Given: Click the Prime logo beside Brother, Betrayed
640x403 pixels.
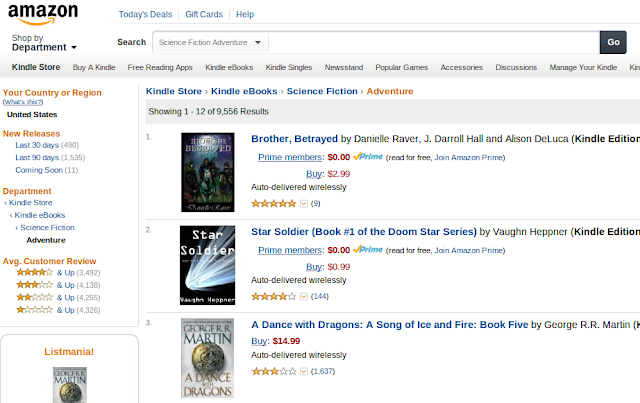Looking at the screenshot, I should [x=368, y=157].
